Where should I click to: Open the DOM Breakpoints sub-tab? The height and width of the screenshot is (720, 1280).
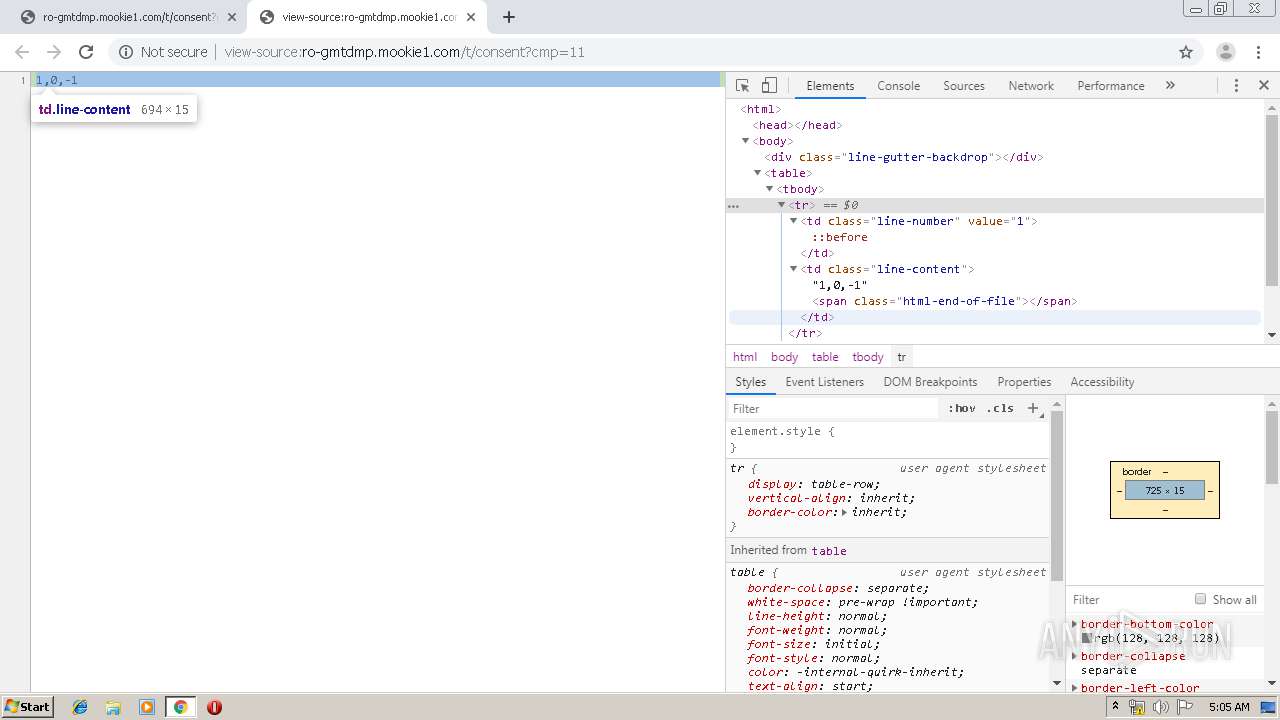[x=930, y=382]
